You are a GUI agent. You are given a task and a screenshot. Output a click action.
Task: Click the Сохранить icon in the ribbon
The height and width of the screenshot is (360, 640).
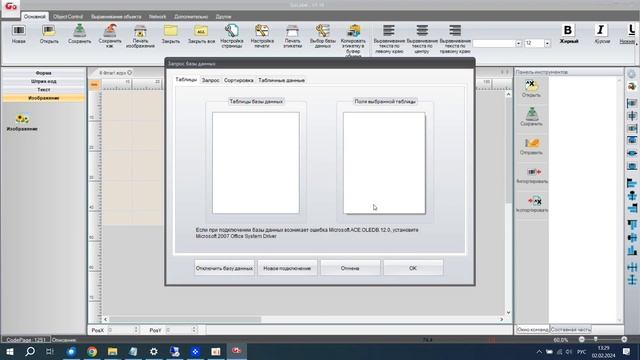[x=79, y=31]
